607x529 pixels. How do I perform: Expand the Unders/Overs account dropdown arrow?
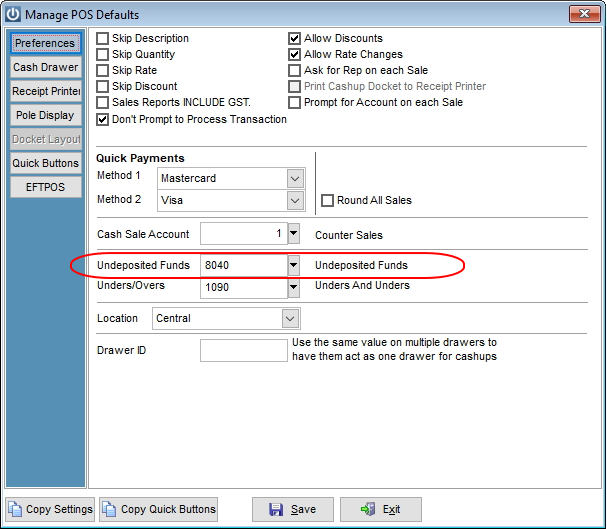(293, 287)
